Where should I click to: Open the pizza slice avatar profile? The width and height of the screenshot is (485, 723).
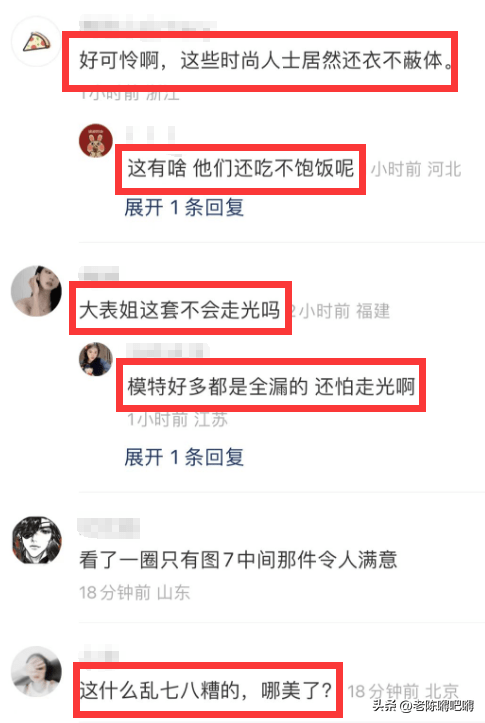click(36, 41)
